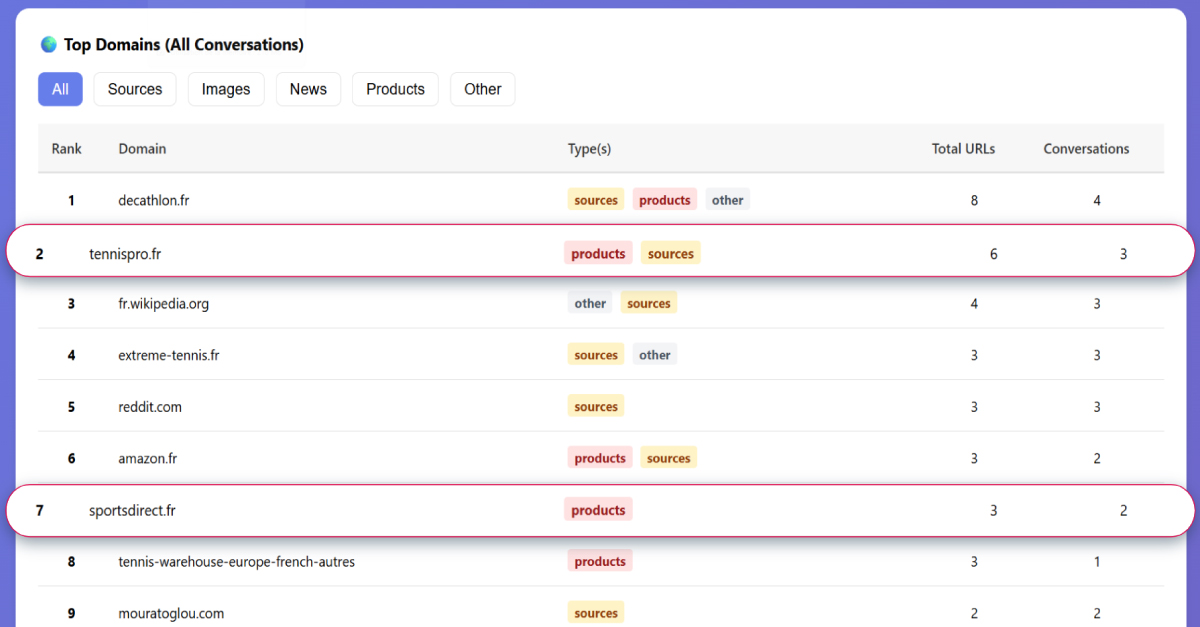1200x627 pixels.
Task: Click the products tag in amazon.fr row
Action: [x=600, y=458]
